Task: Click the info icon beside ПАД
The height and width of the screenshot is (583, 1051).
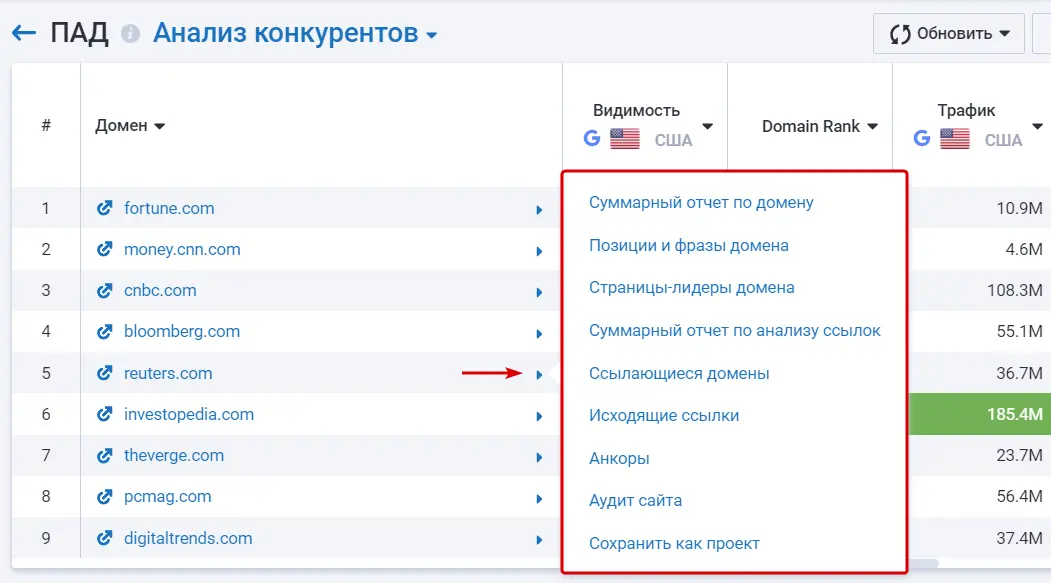Action: 130,34
